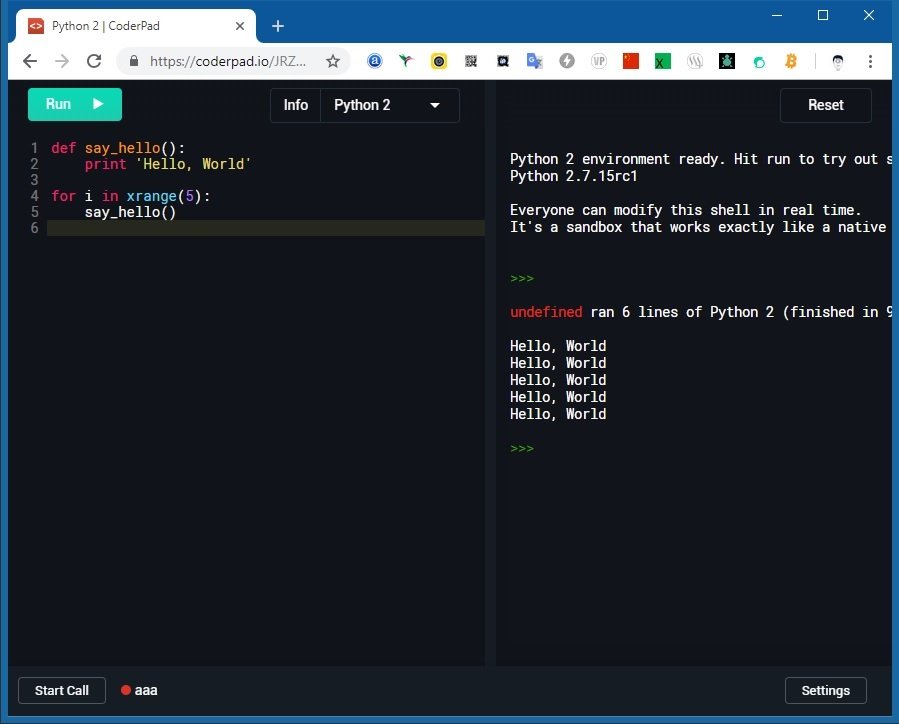
Task: Click the turtle extension icon
Action: coord(727,61)
